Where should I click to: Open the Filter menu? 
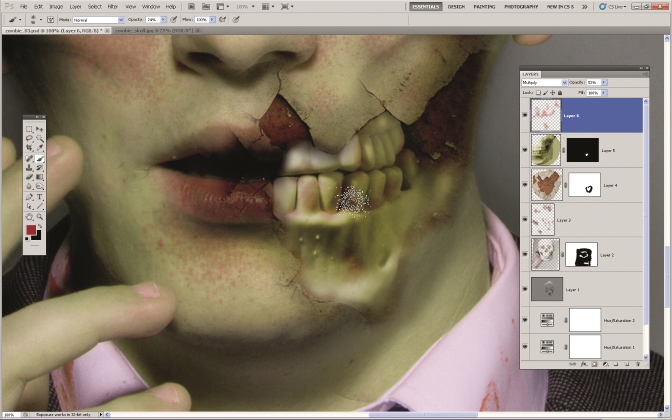[113, 6]
